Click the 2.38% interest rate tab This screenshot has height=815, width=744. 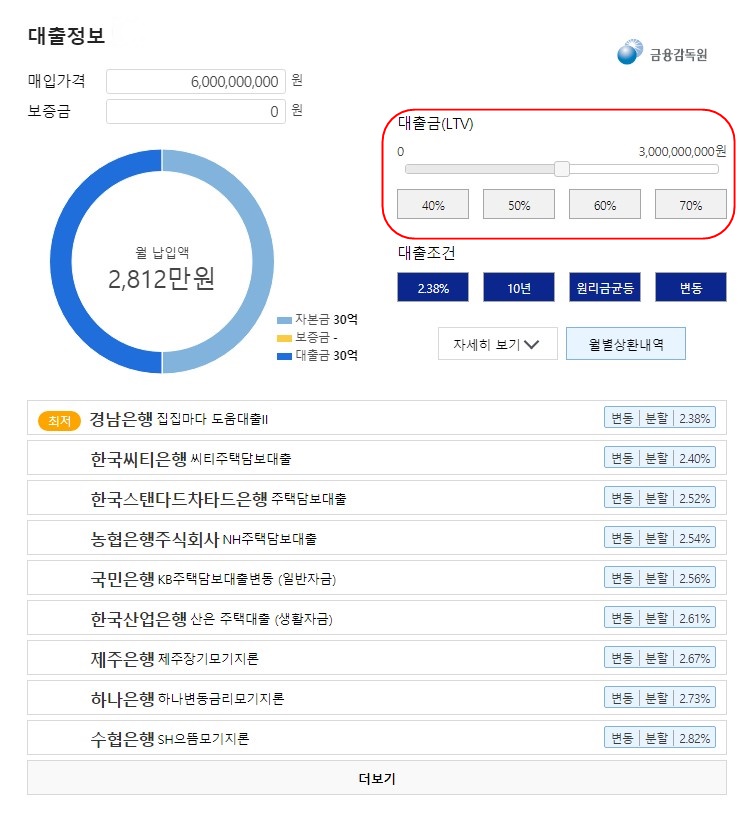click(431, 287)
